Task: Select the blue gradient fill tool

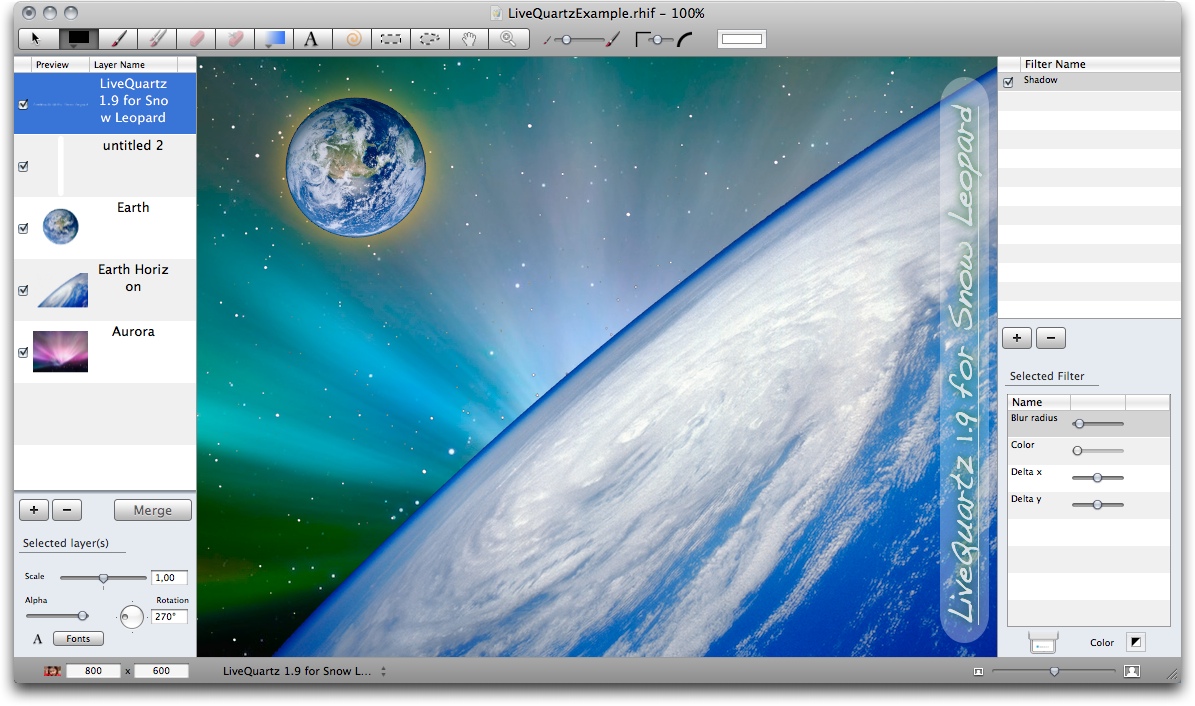Action: [274, 39]
